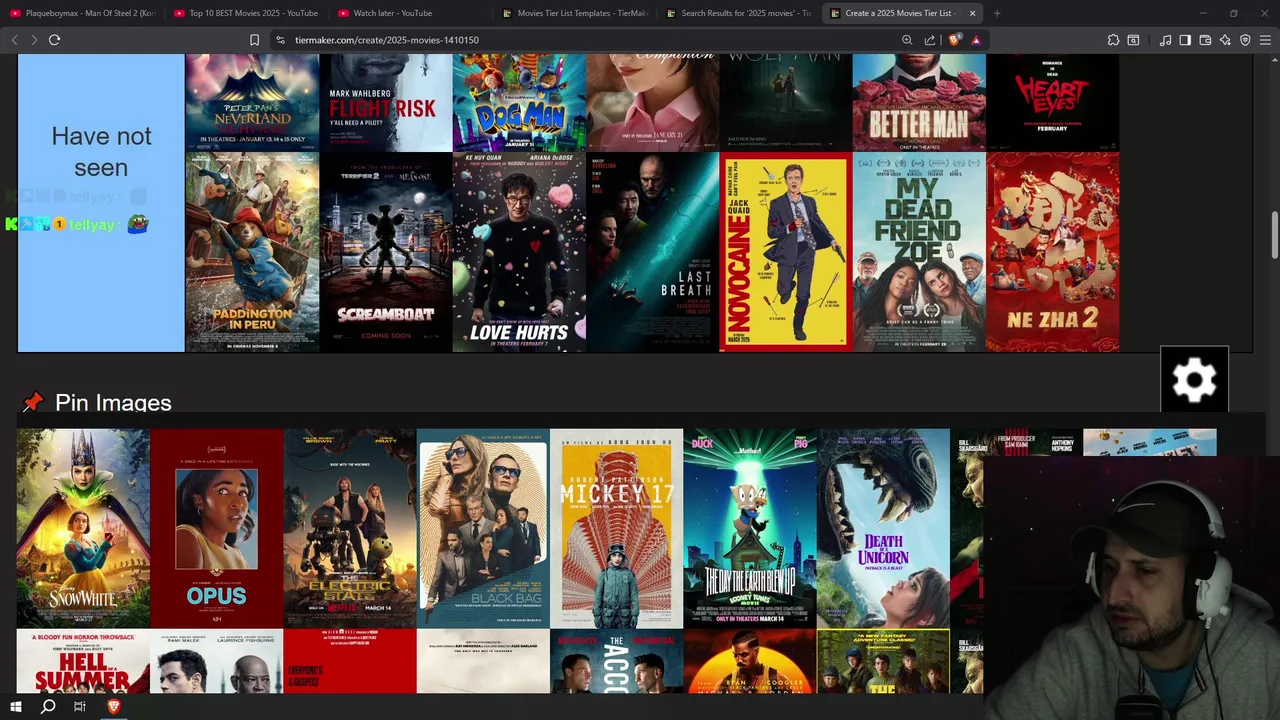
Task: Select the Heart Eyes poster
Action: click(x=1053, y=102)
